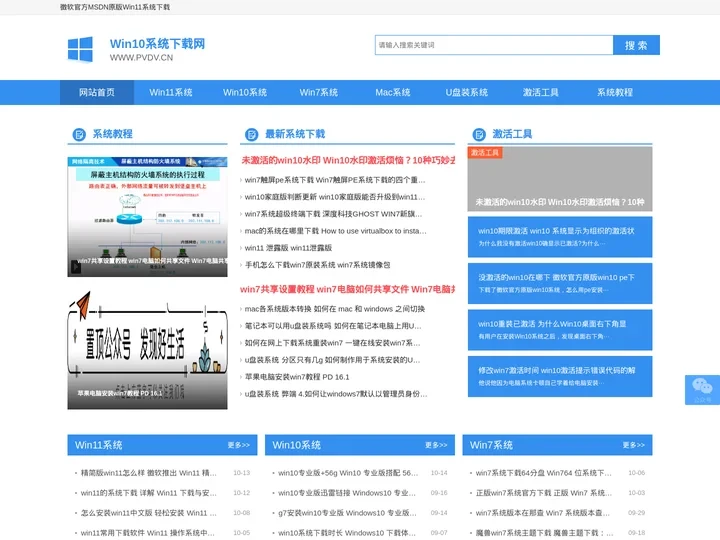
Task: Click the Windows logo site icon
Action: 80,50
